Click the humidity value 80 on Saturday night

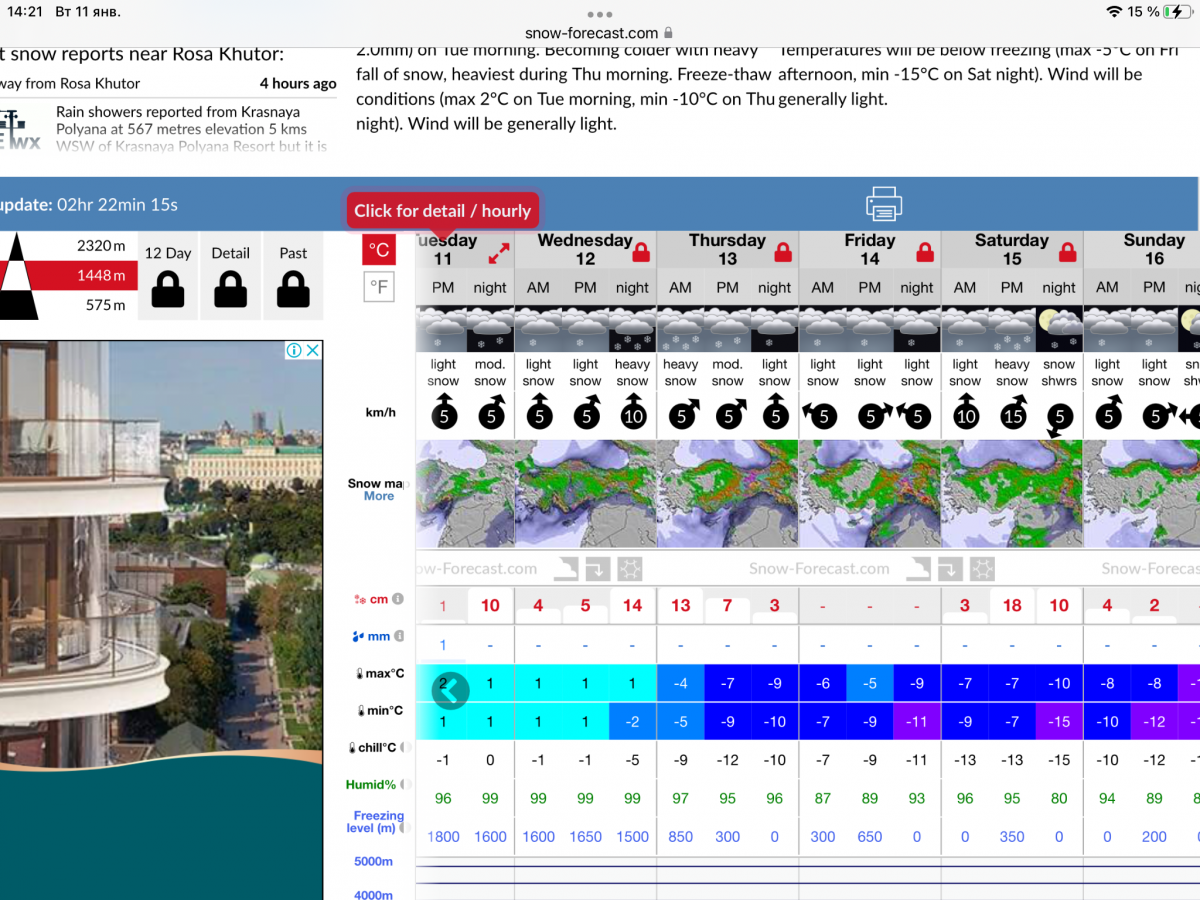[1059, 798]
